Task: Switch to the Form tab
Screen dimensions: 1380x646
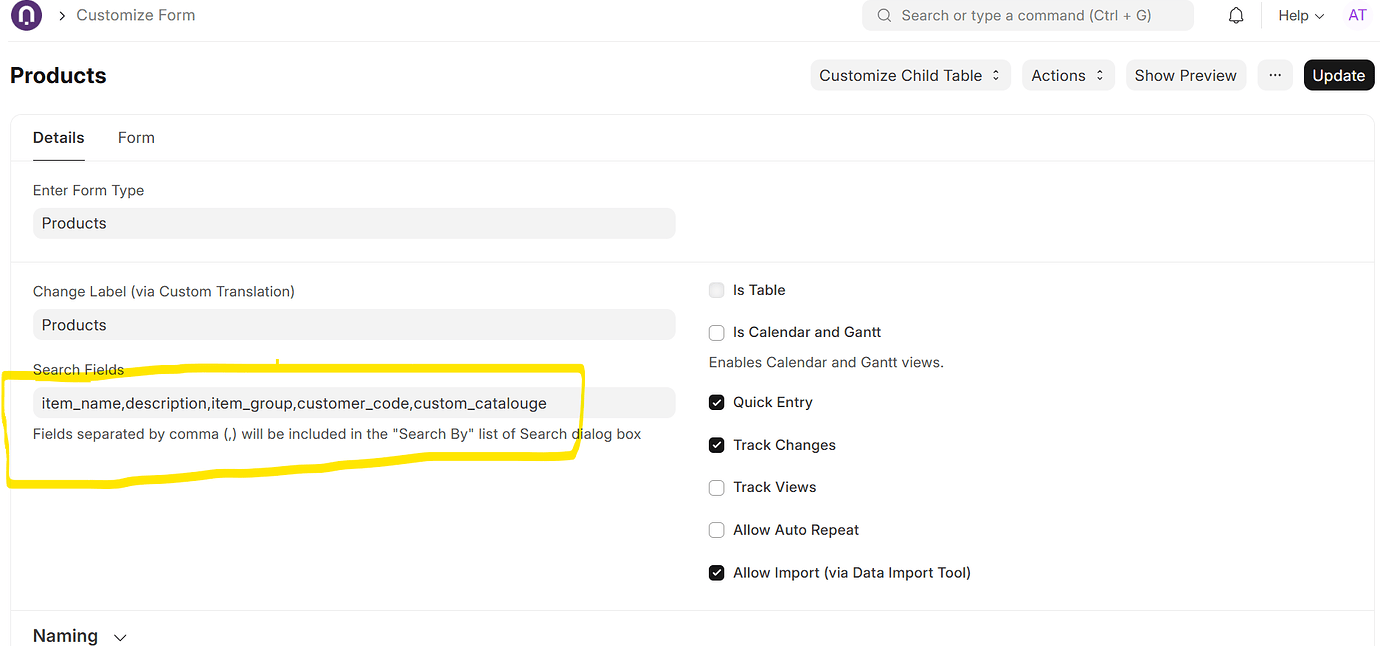Action: (x=136, y=137)
